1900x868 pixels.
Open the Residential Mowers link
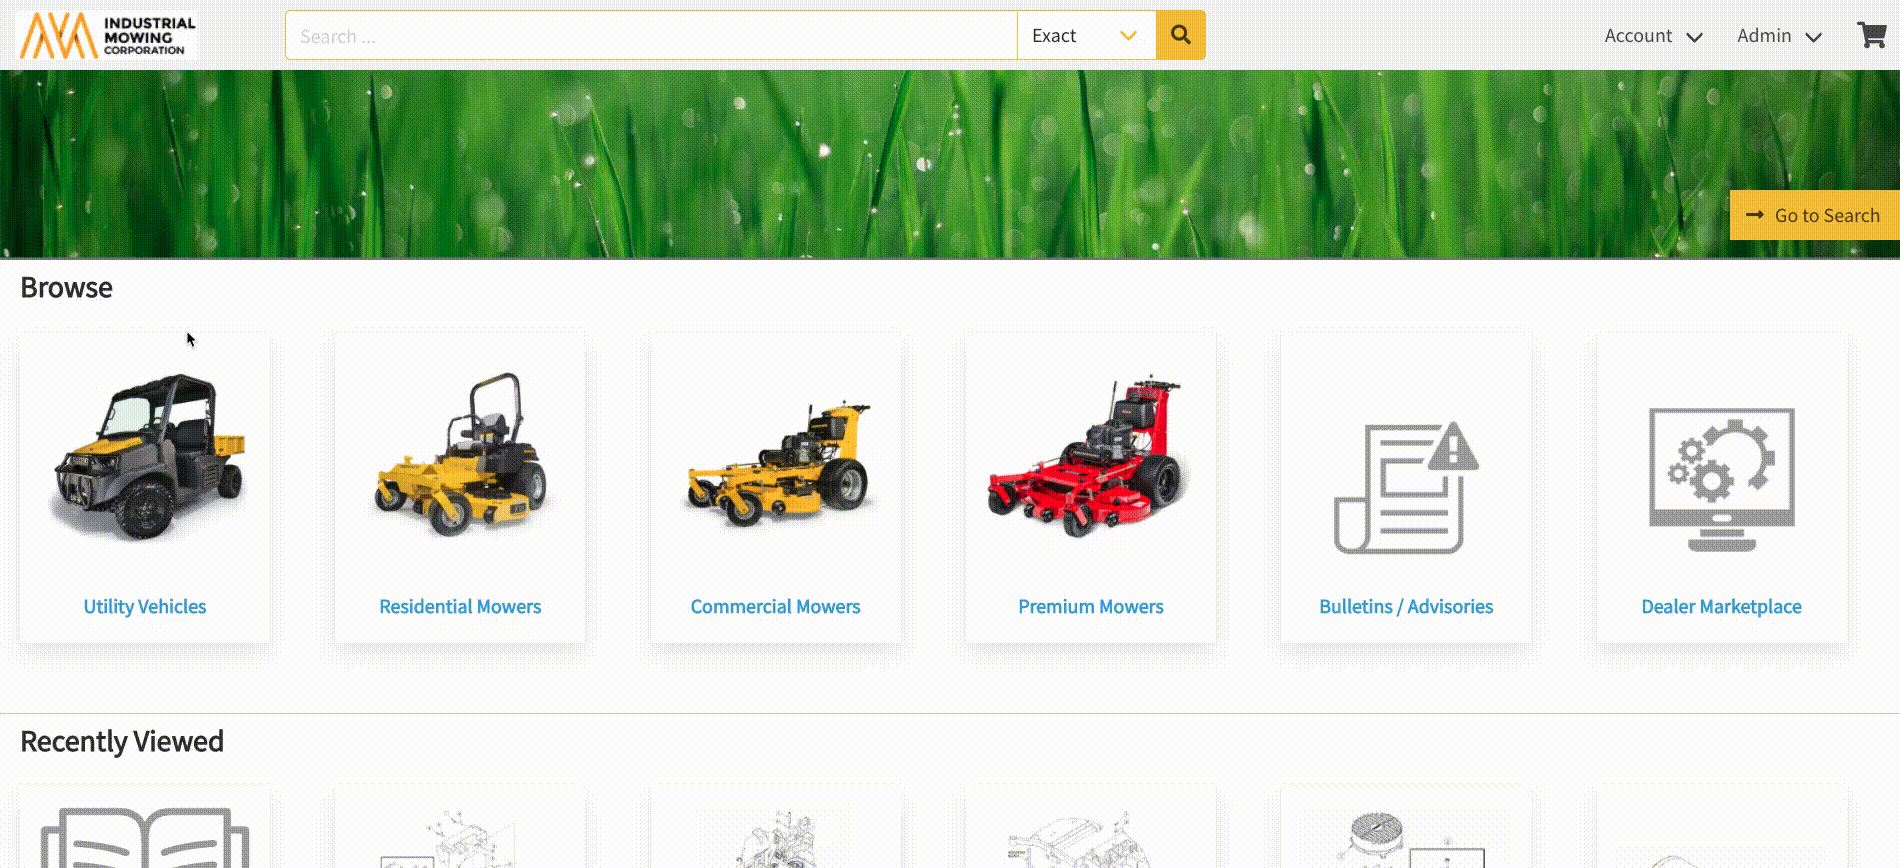(460, 607)
